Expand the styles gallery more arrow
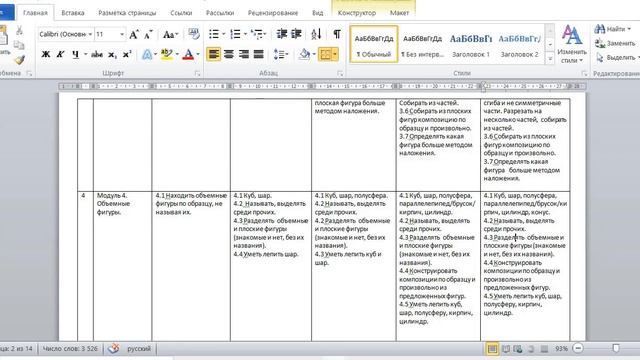Screen dimensions: 640x360 550,59
